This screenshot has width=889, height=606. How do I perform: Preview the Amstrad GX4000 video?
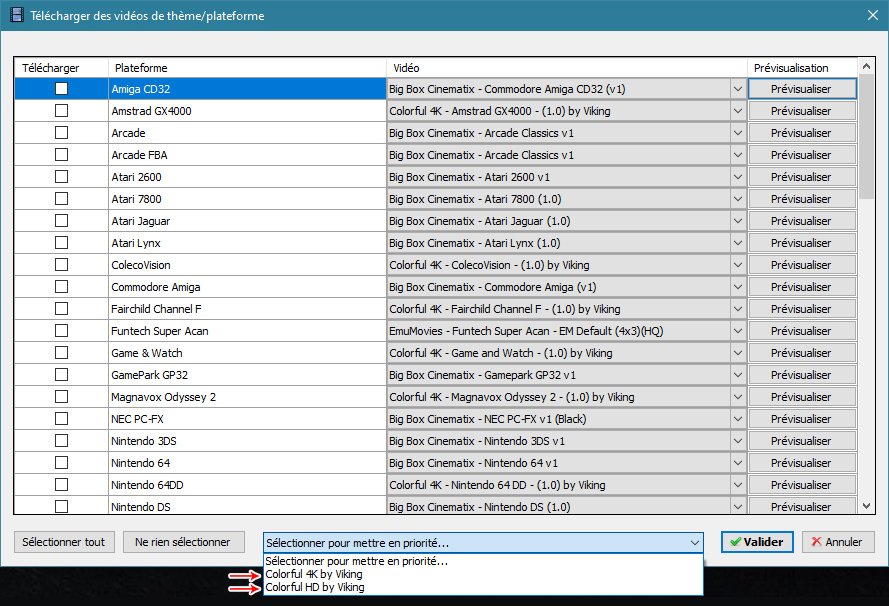pyautogui.click(x=802, y=111)
